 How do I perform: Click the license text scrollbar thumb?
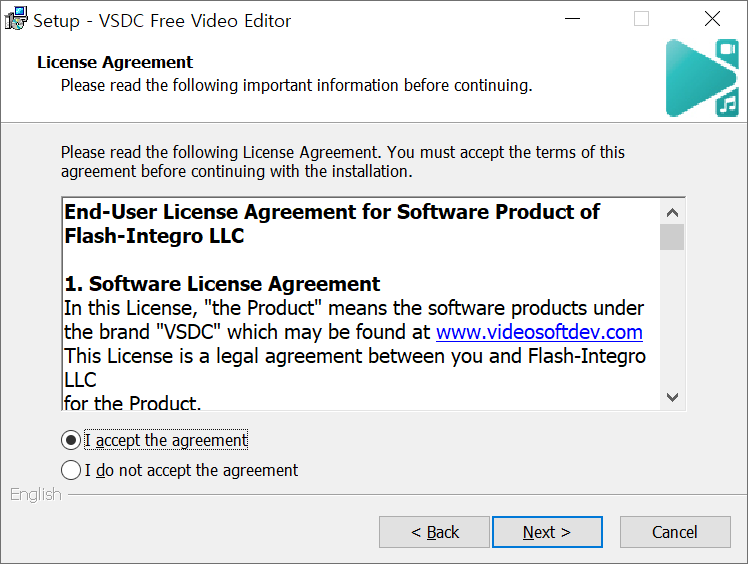pos(672,237)
